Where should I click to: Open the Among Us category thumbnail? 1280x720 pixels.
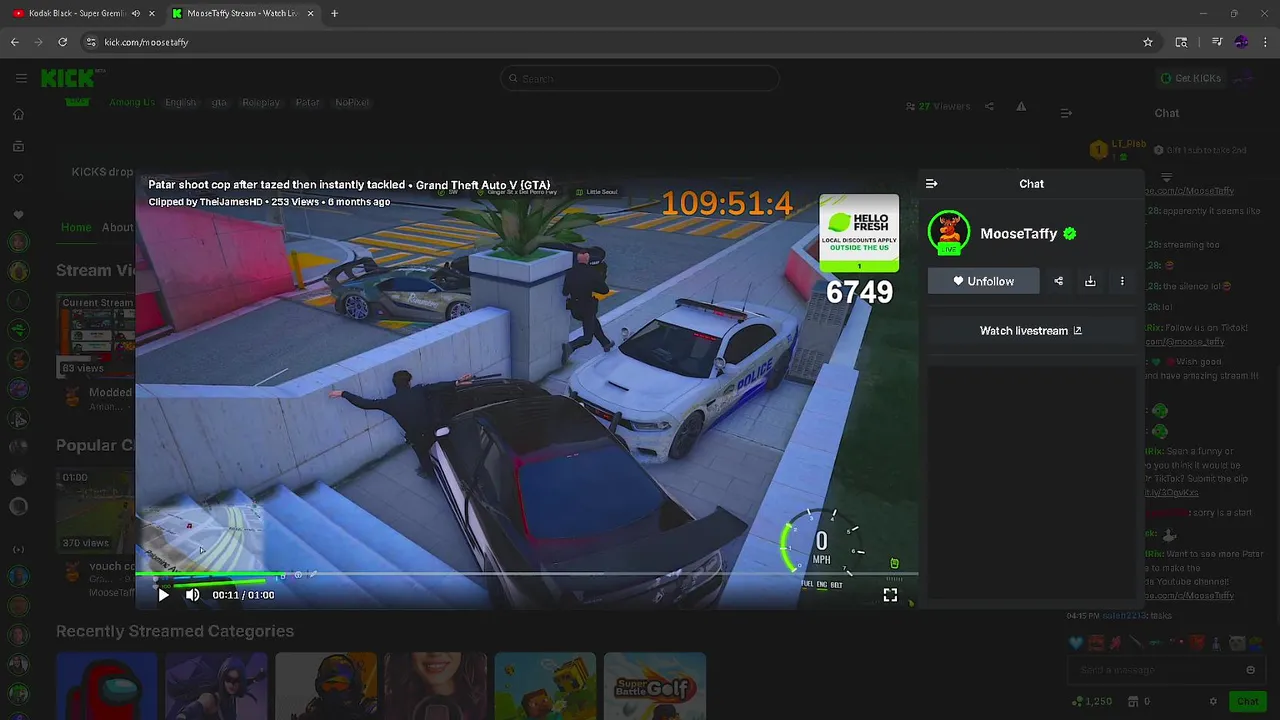click(106, 686)
